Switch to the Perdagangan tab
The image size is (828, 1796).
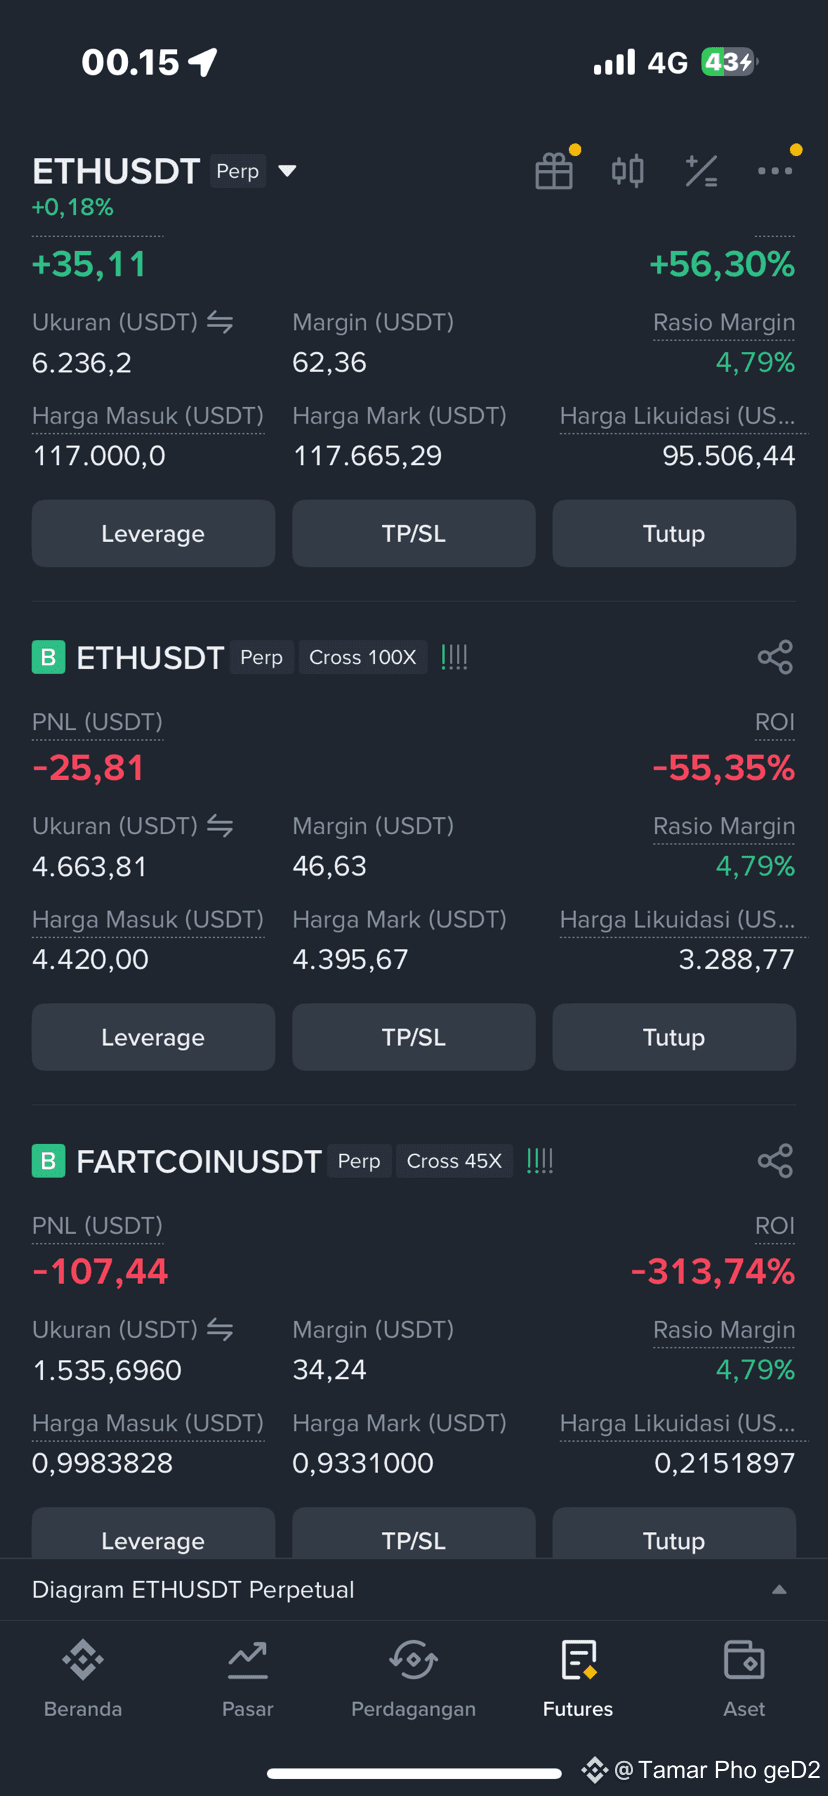(x=413, y=1680)
